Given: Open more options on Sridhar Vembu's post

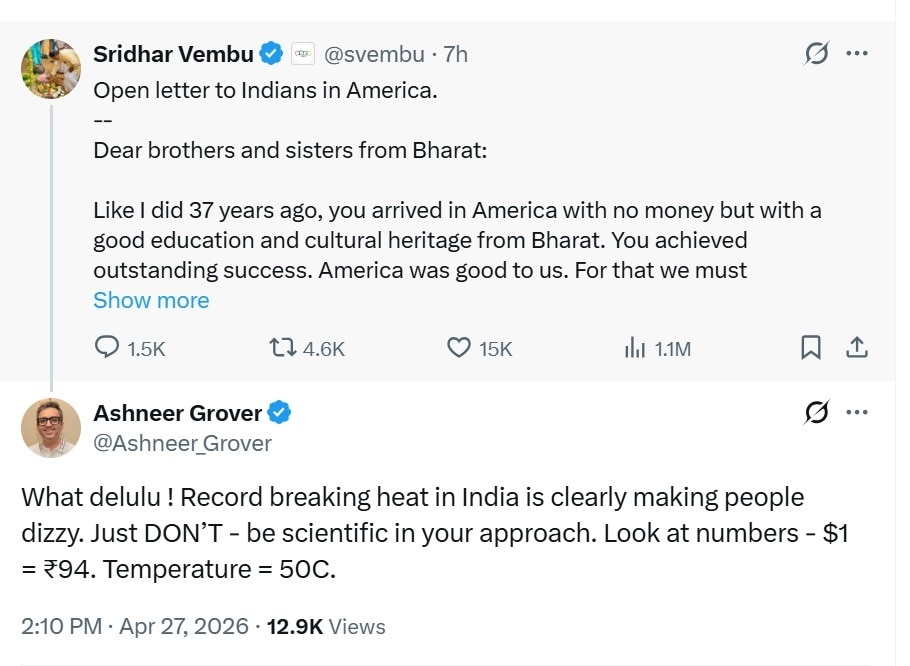Looking at the screenshot, I should pos(857,54).
